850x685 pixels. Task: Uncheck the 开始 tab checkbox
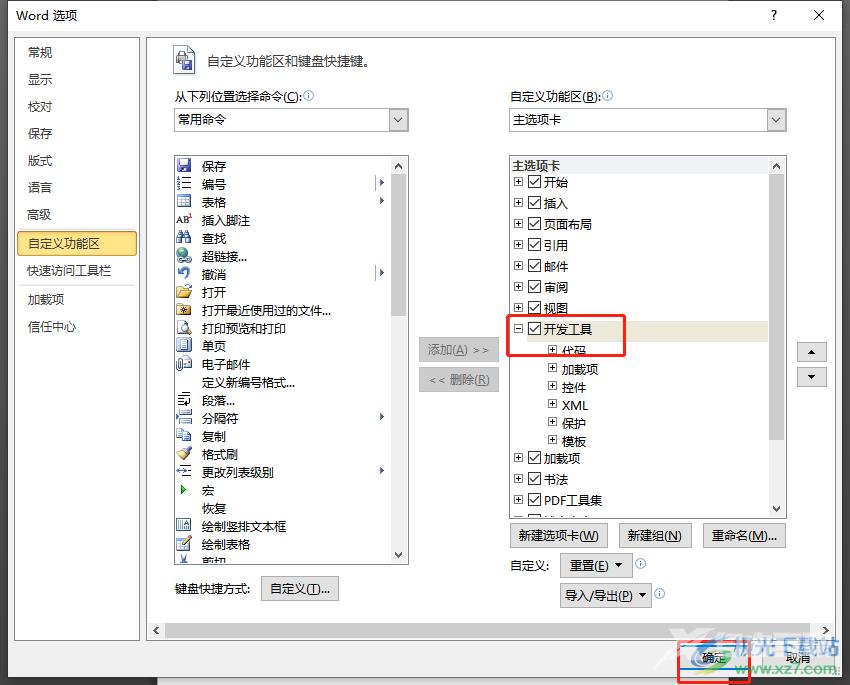(535, 182)
